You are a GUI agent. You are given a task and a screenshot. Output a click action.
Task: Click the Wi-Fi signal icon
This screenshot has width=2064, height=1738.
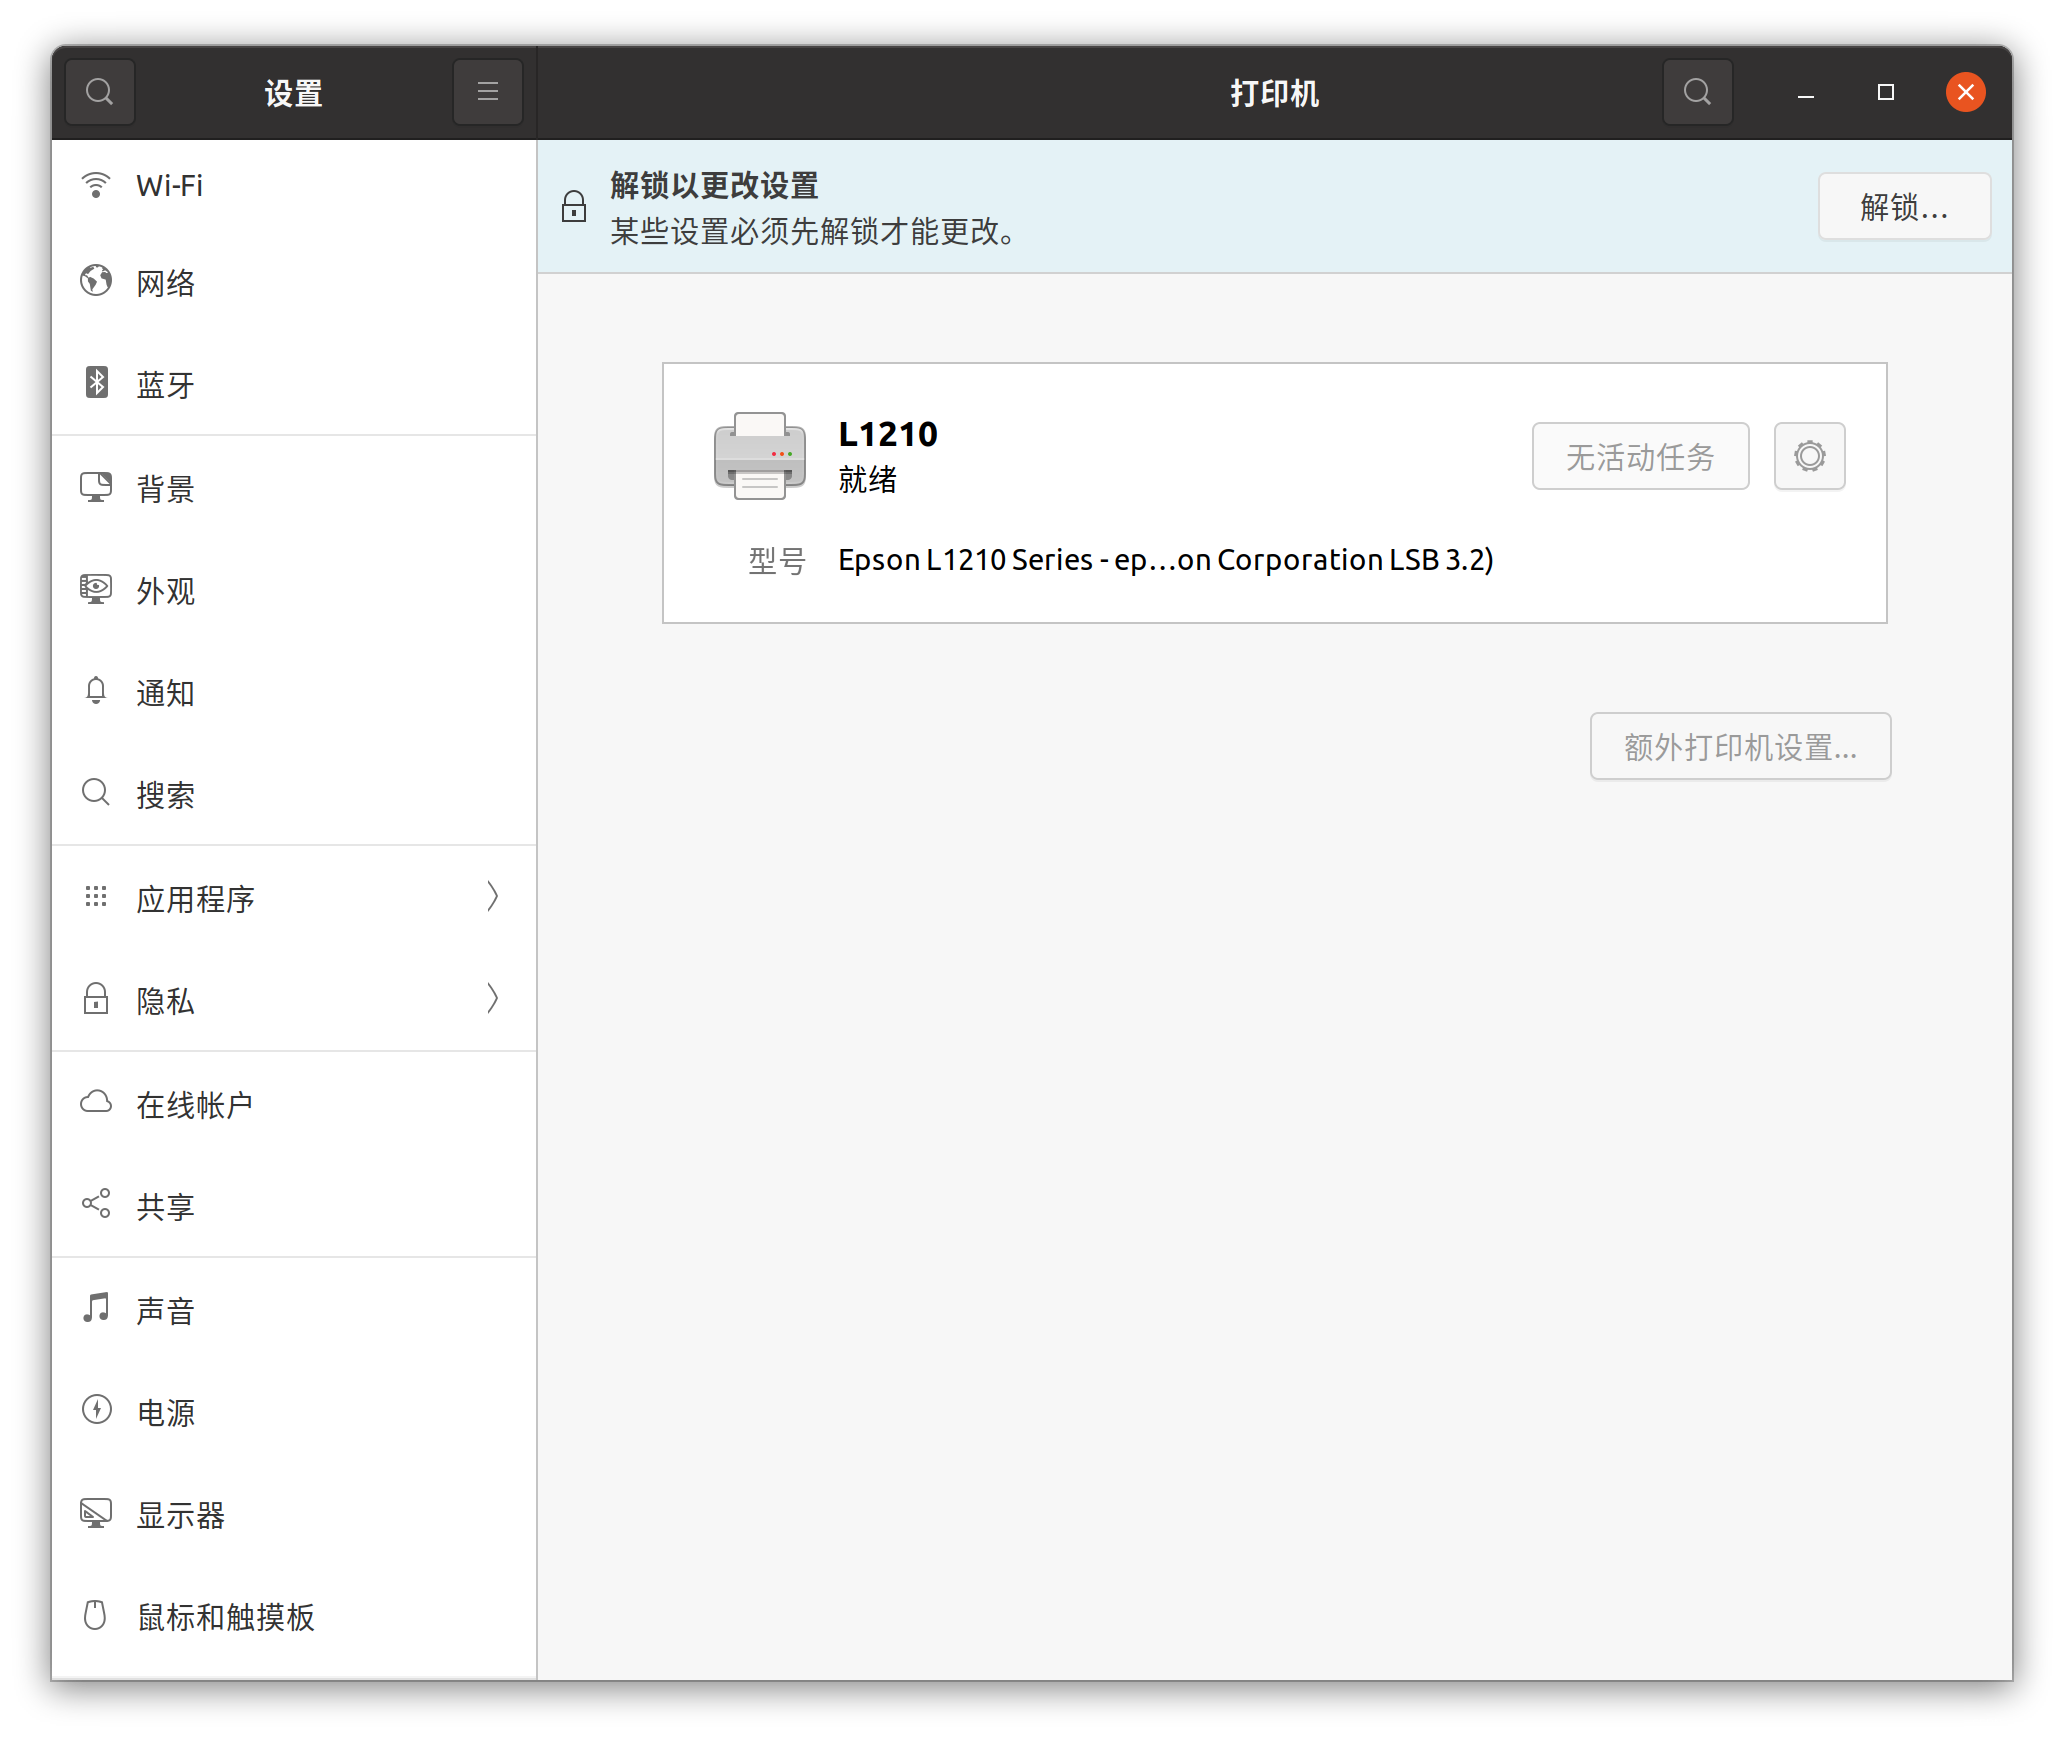pyautogui.click(x=96, y=185)
